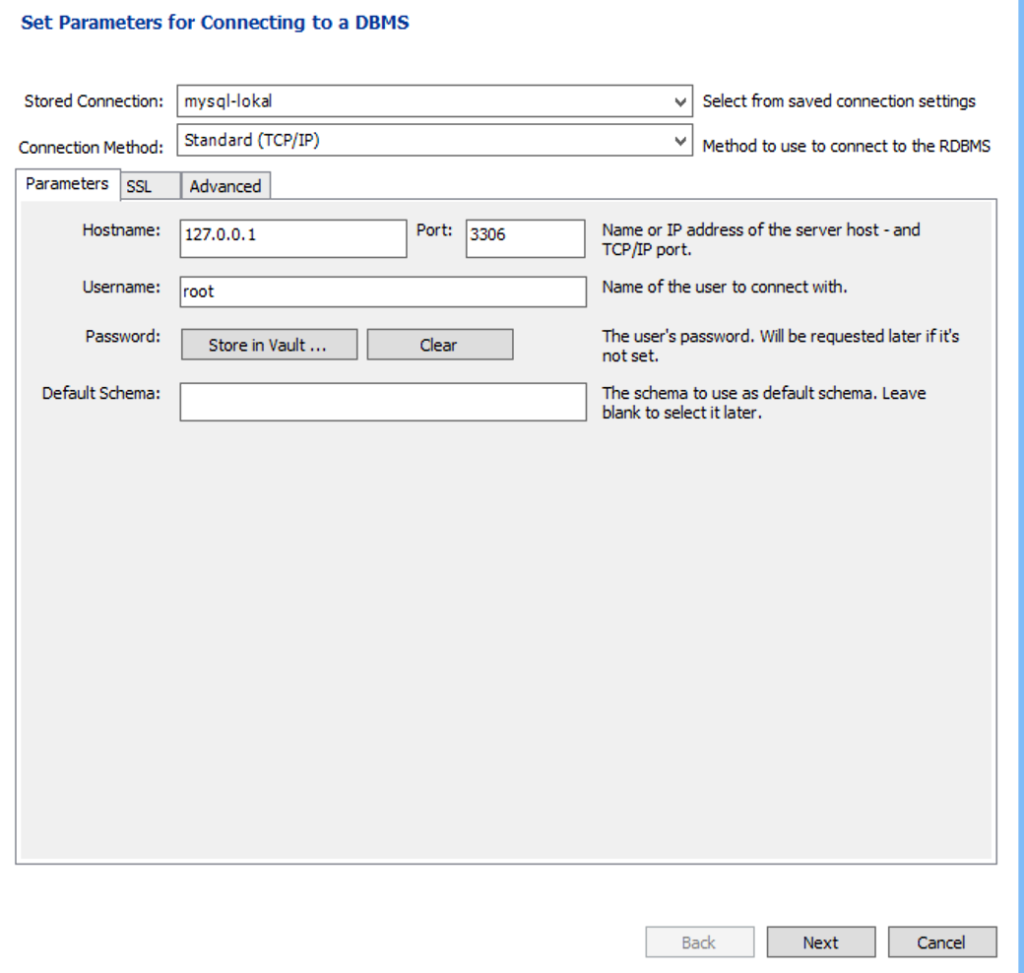Cancel the connection wizard

(x=942, y=942)
